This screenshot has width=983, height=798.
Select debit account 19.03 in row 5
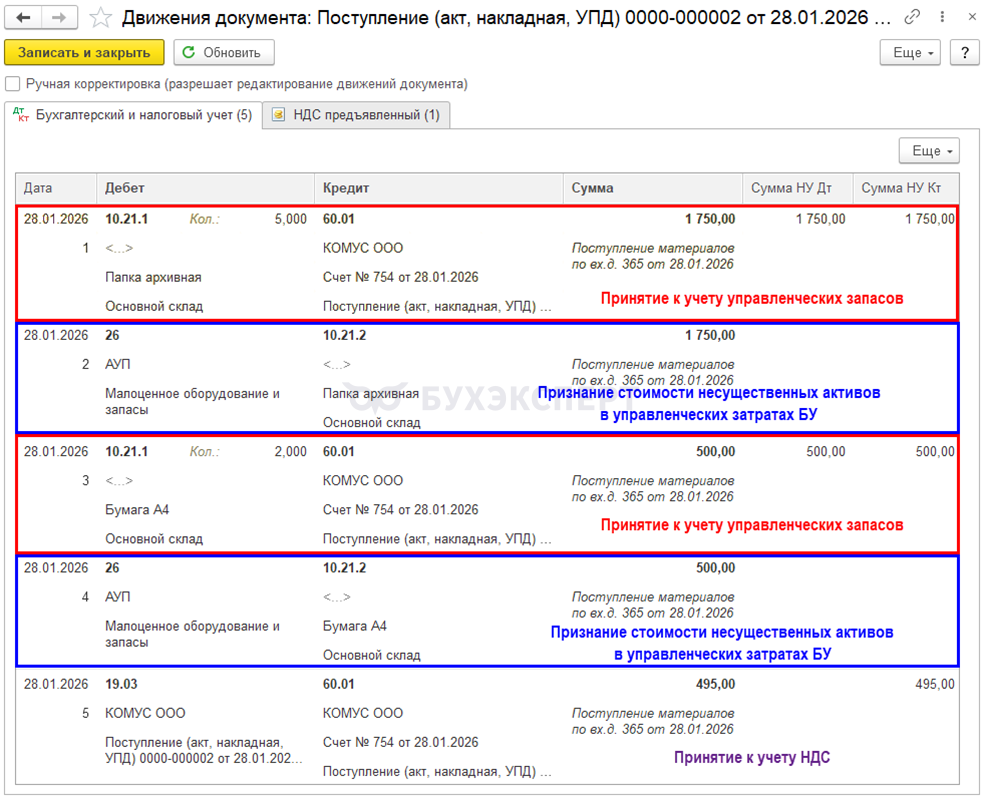(x=121, y=684)
